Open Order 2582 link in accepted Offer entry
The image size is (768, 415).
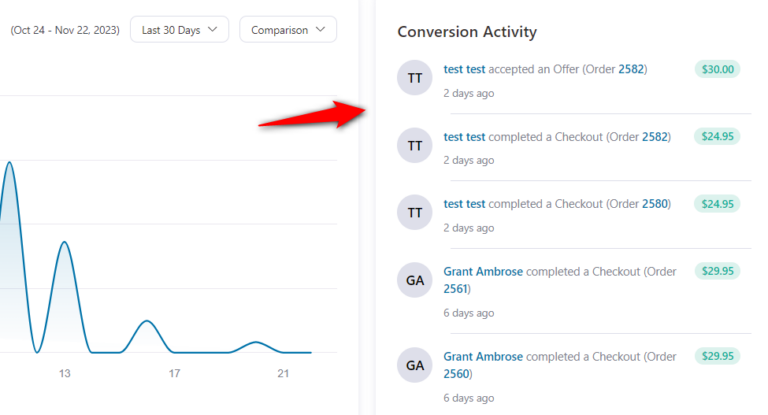coord(631,69)
